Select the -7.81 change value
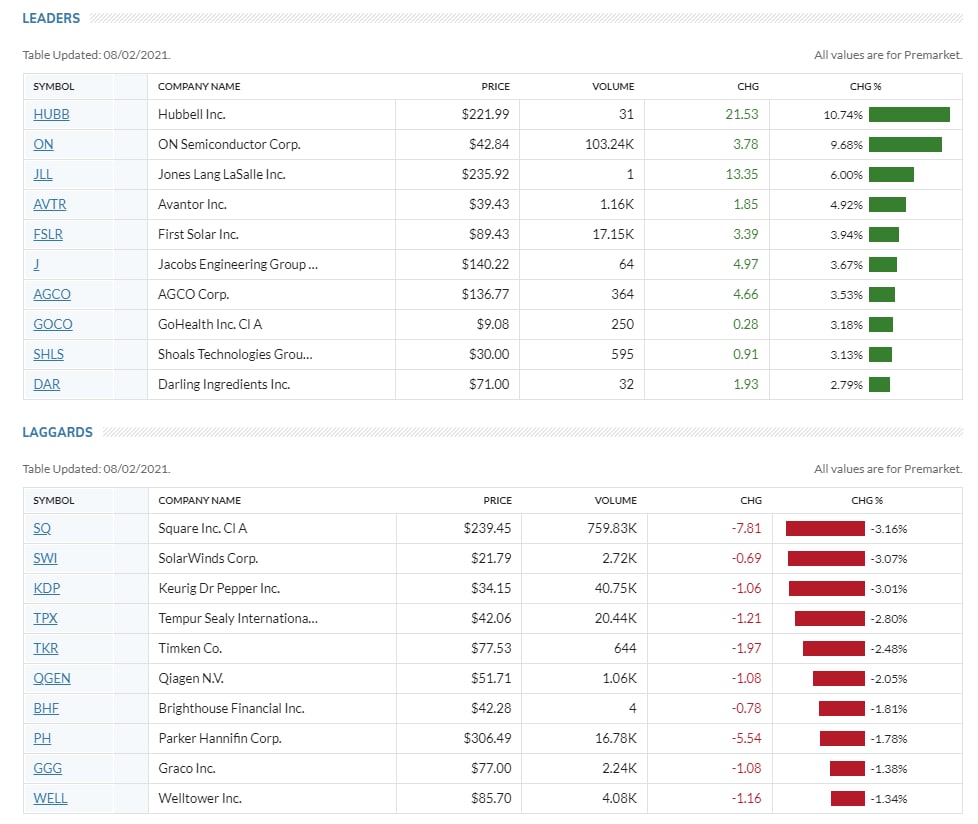 pyautogui.click(x=746, y=528)
